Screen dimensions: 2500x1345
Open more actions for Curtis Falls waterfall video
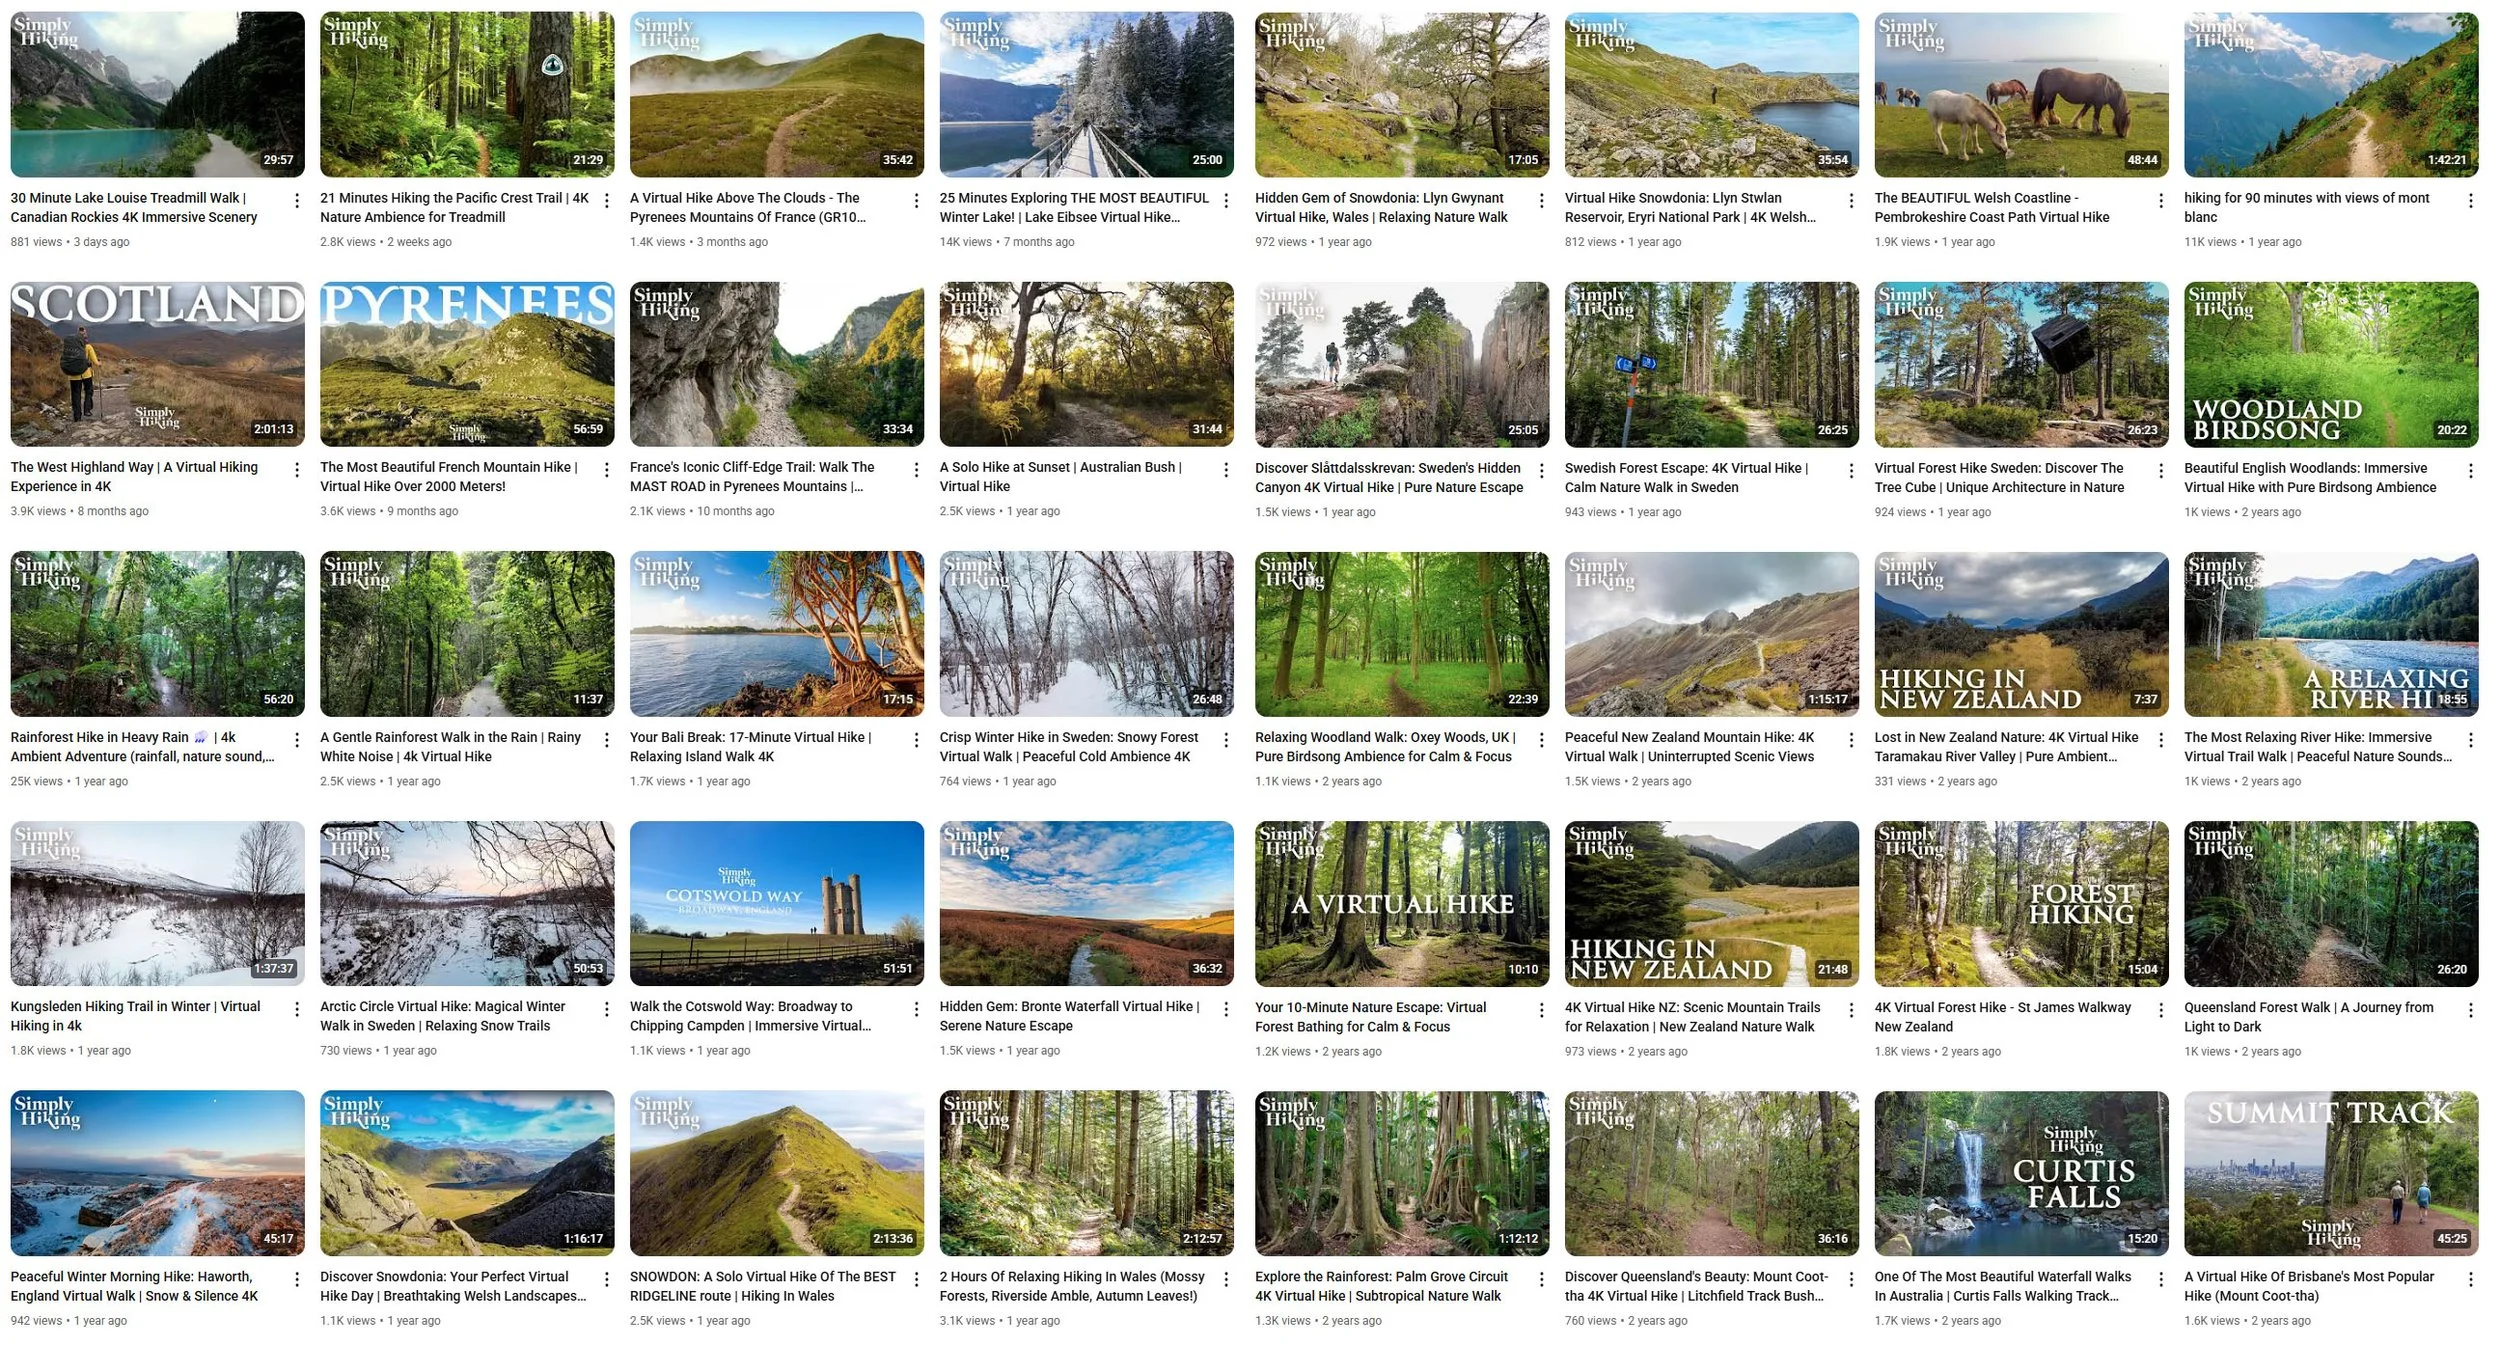2161,1279
